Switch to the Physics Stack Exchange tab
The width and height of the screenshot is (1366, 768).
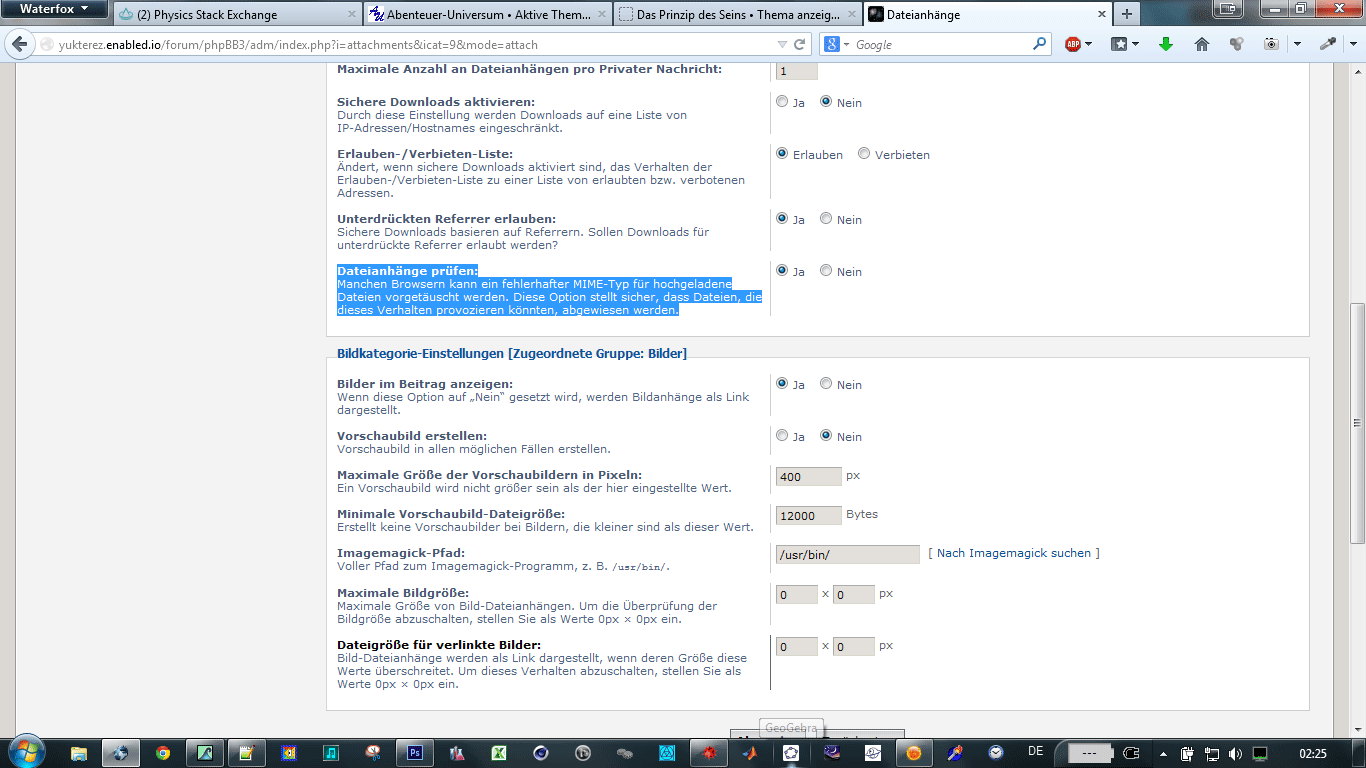coord(234,15)
